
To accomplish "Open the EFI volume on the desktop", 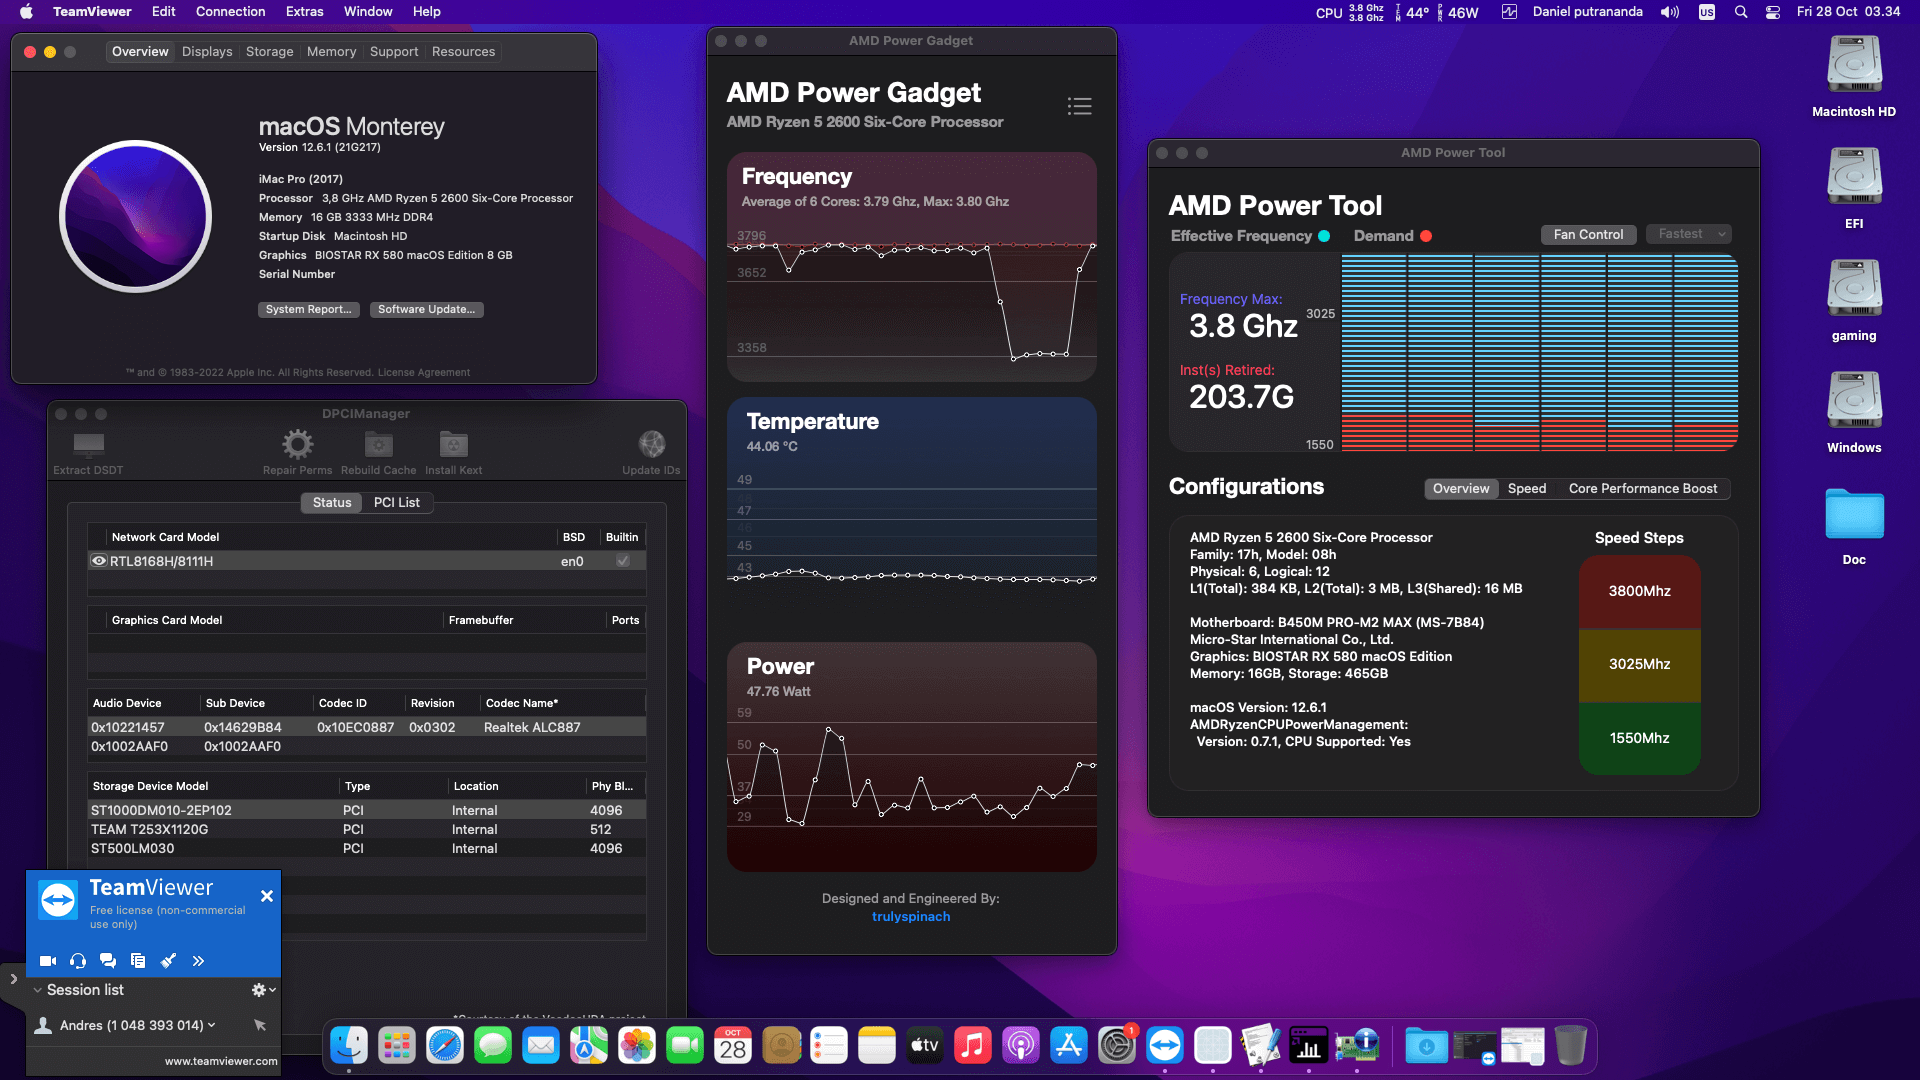I will (x=1854, y=189).
